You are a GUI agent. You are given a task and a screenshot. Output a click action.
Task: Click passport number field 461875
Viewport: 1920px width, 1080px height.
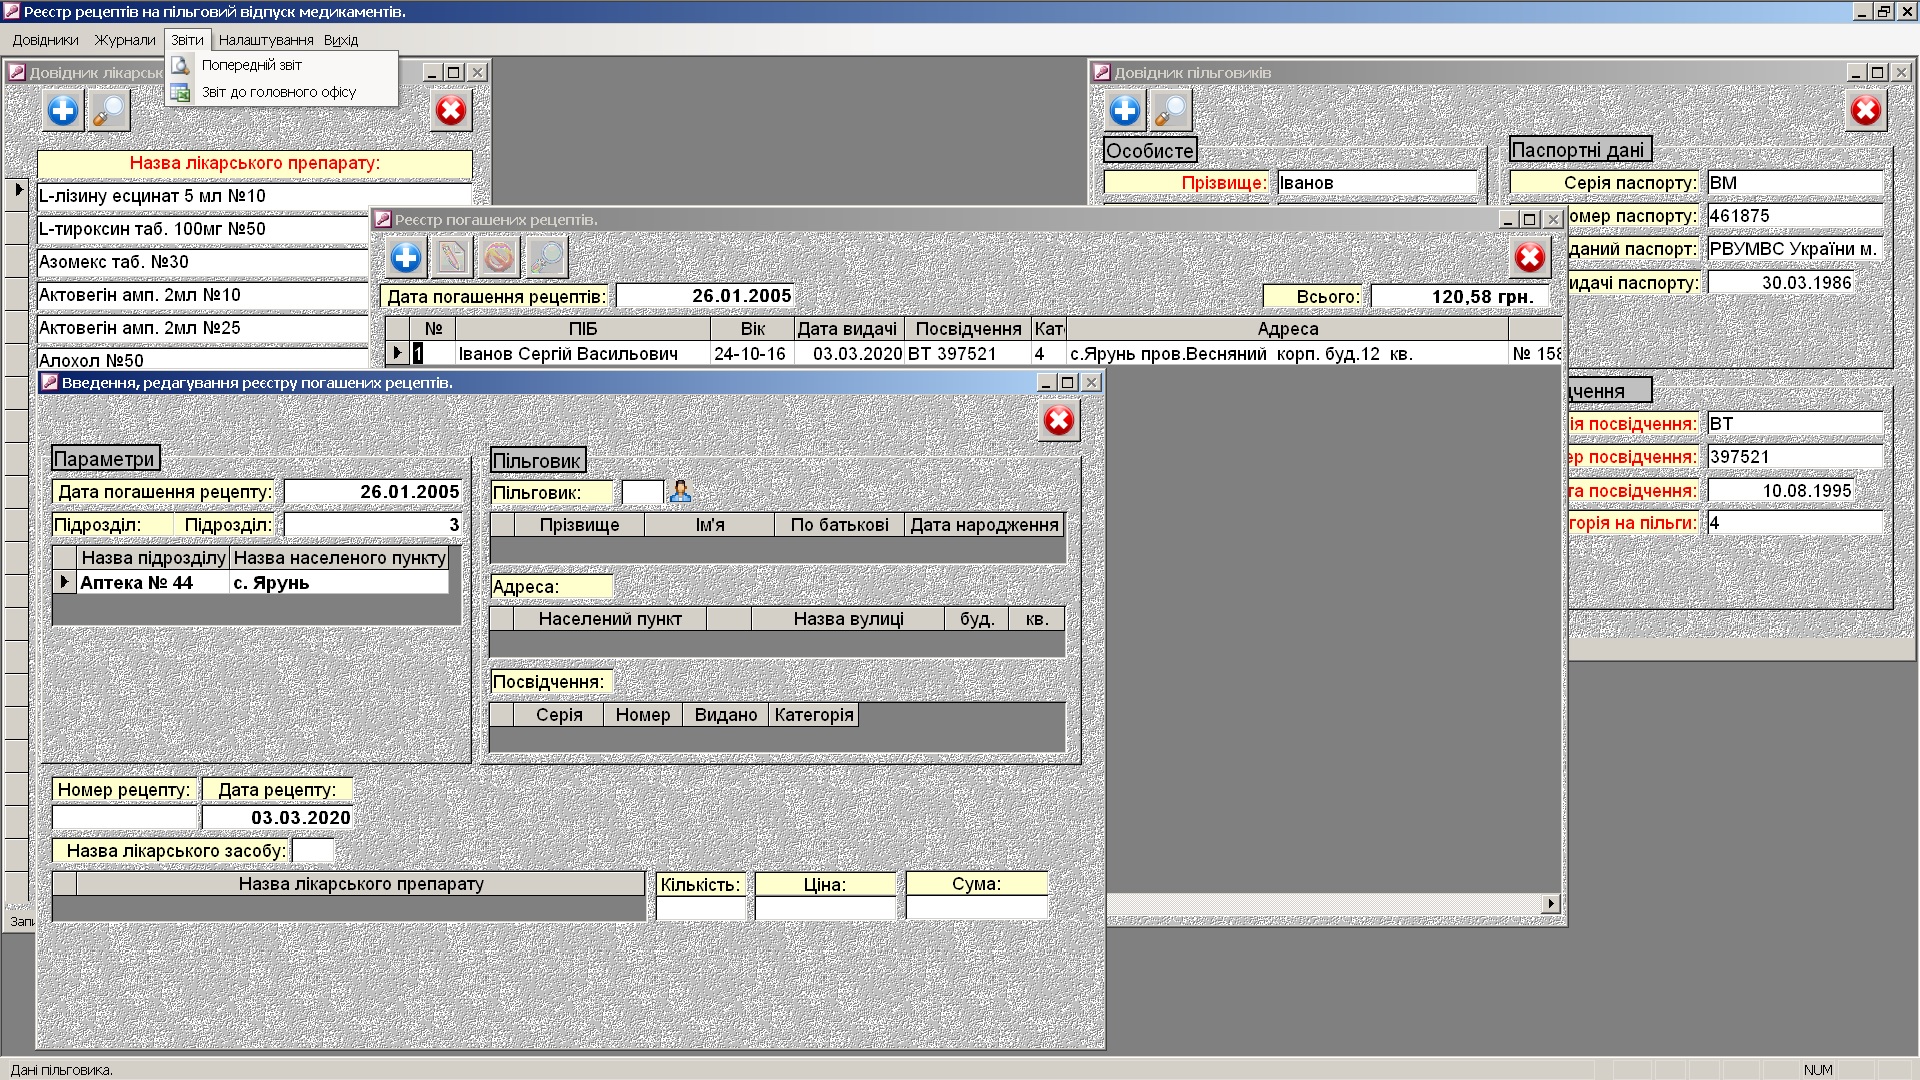click(1795, 216)
